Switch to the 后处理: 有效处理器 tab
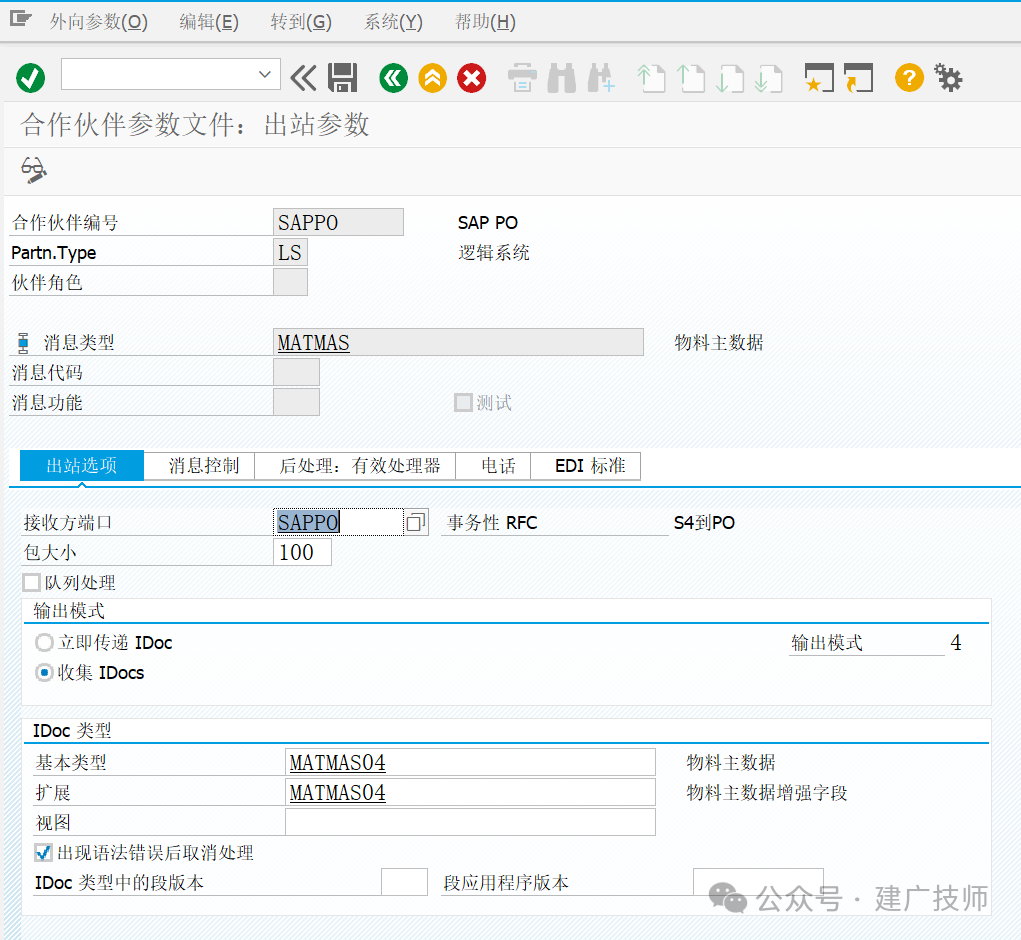1021x940 pixels. [355, 465]
